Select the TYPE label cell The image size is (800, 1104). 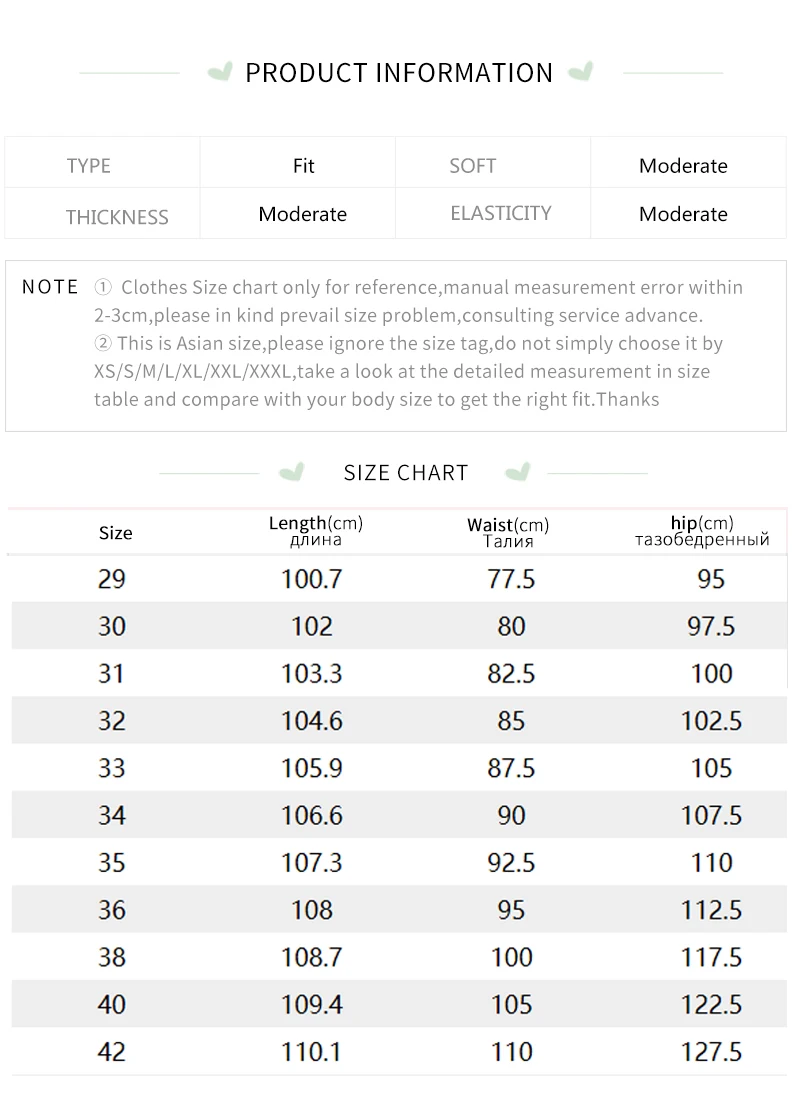click(89, 166)
